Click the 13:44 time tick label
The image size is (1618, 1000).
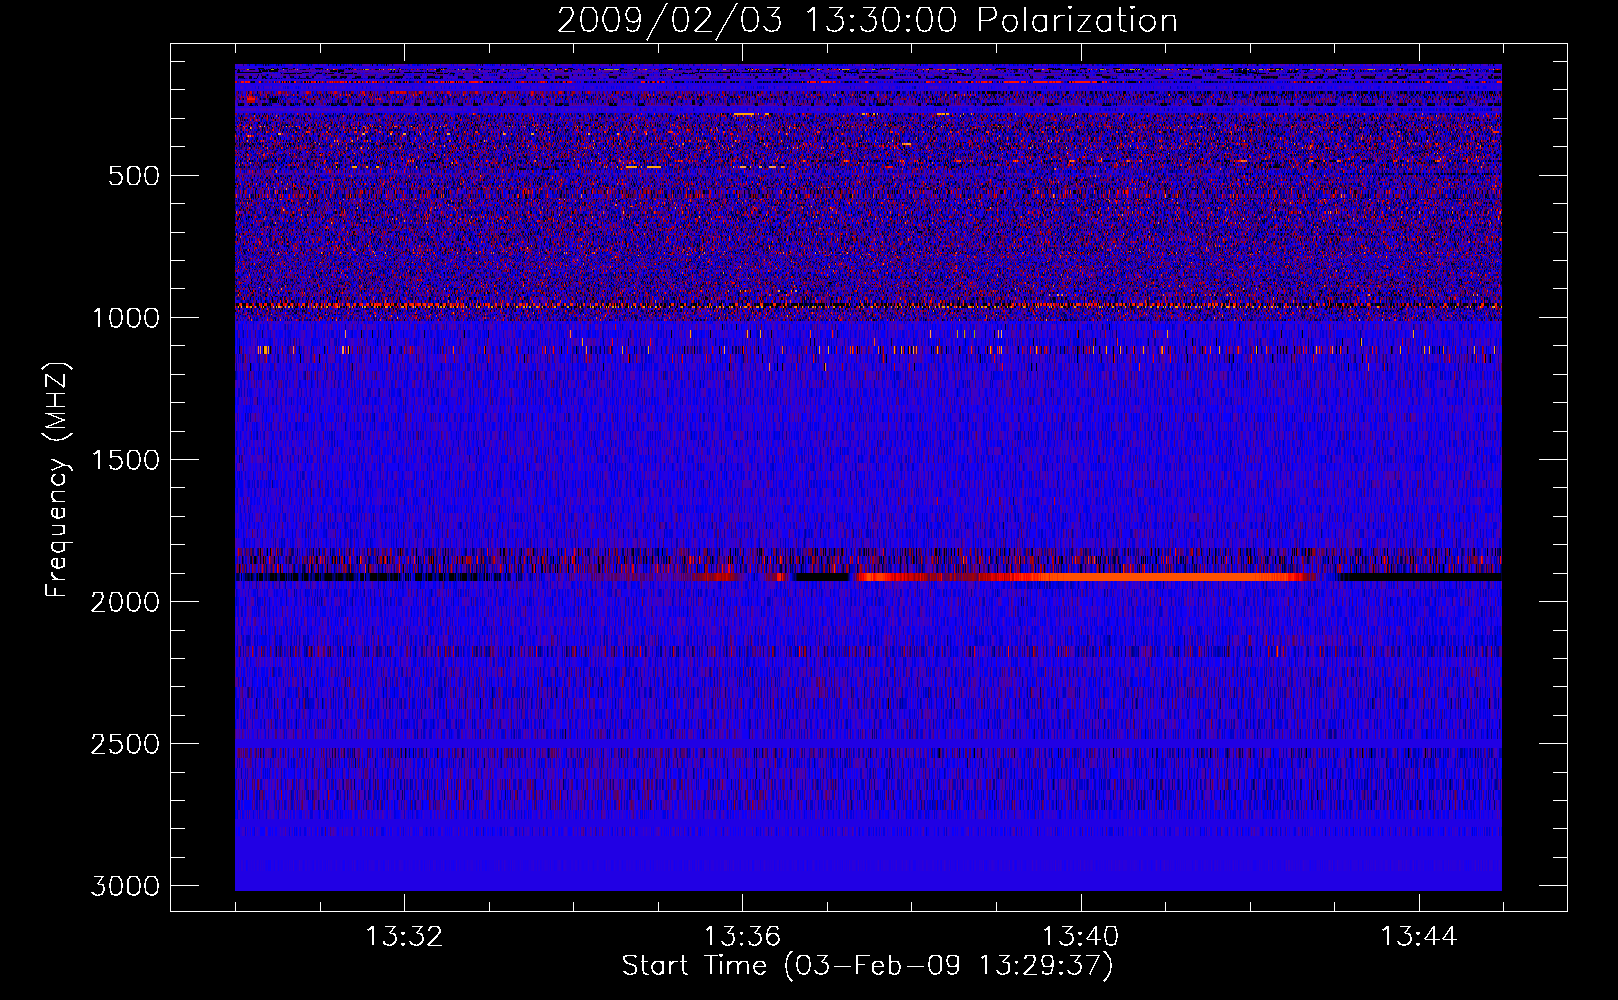[1419, 937]
